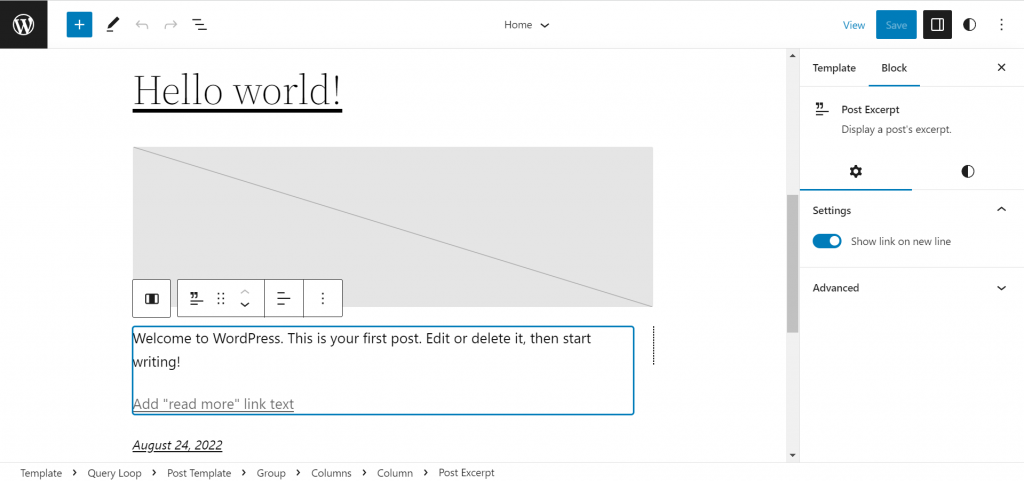Click the Undo arrow
This screenshot has width=1024, height=481.
(x=142, y=25)
